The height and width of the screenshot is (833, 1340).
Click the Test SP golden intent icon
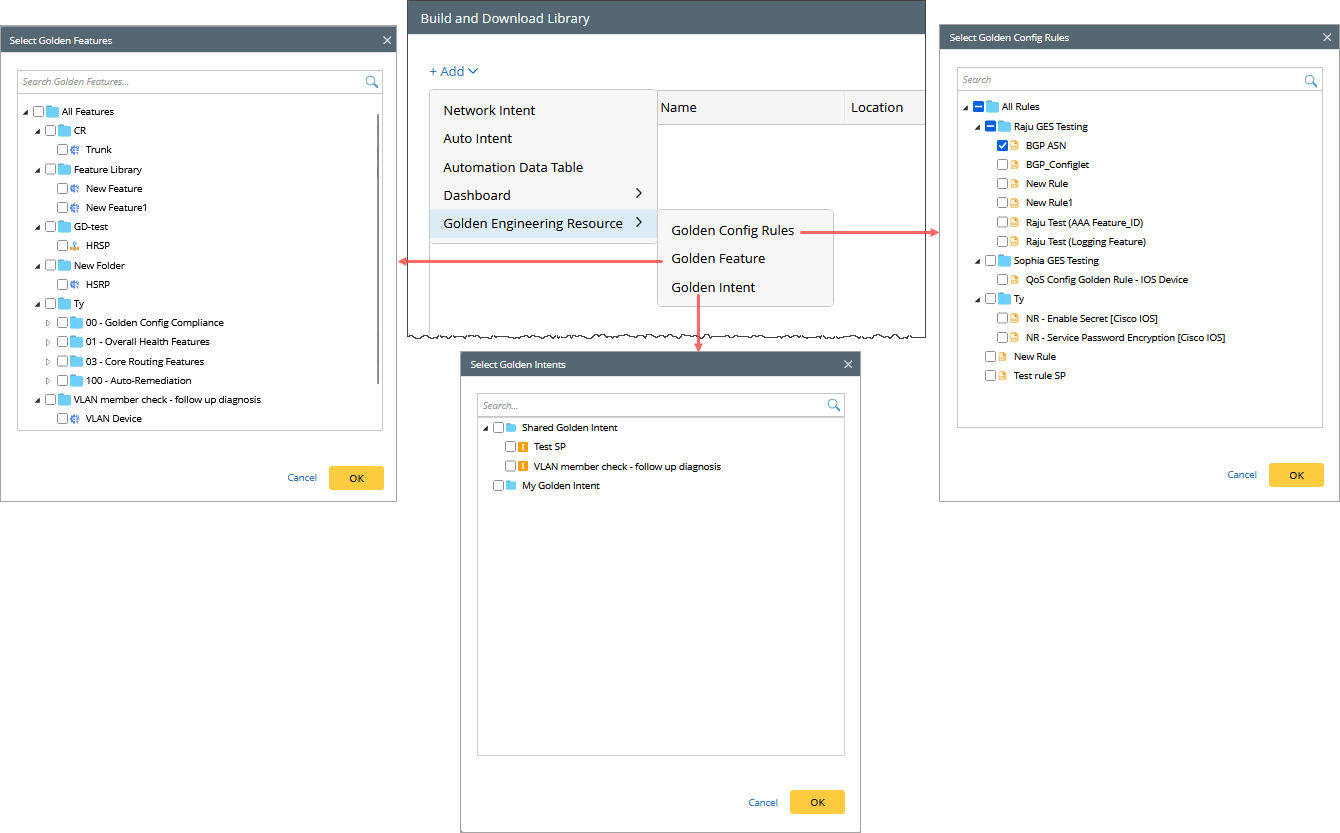pyautogui.click(x=523, y=447)
